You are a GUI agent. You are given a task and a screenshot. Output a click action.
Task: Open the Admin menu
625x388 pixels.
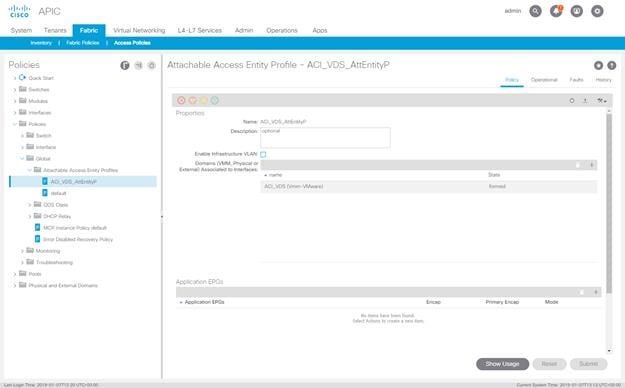point(244,30)
